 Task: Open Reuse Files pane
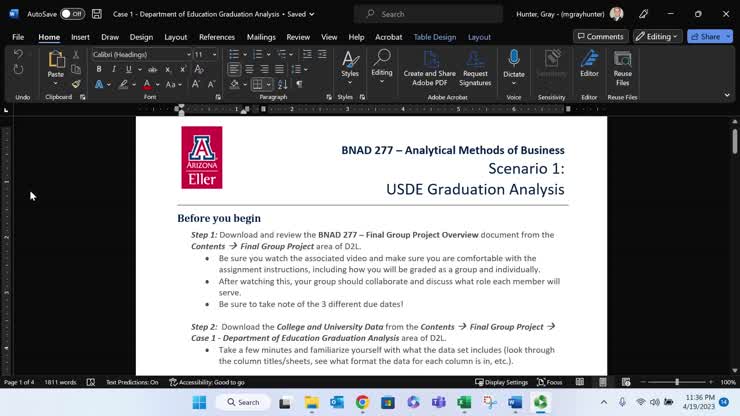622,68
